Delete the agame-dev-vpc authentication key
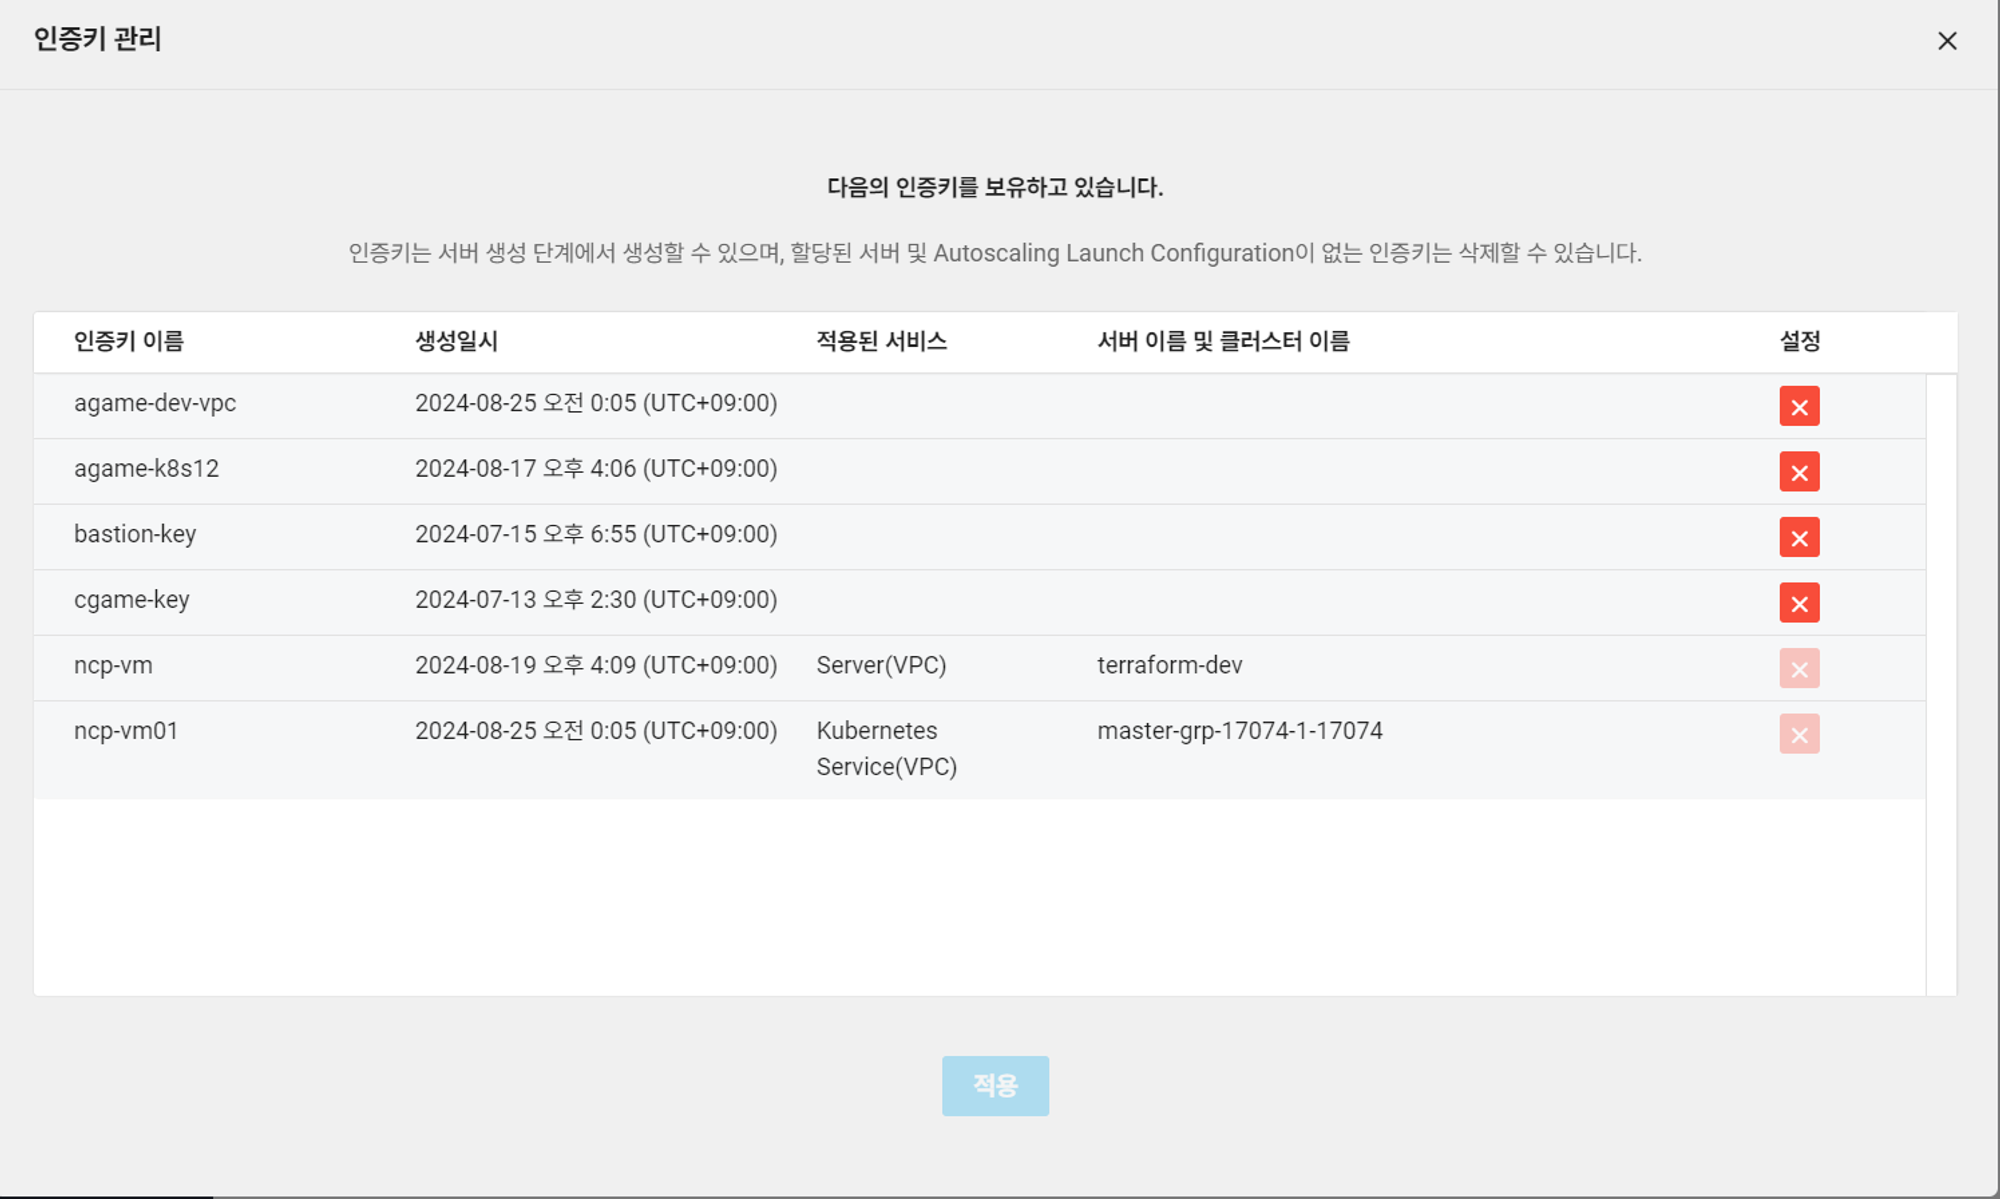2000x1199 pixels. (1798, 406)
